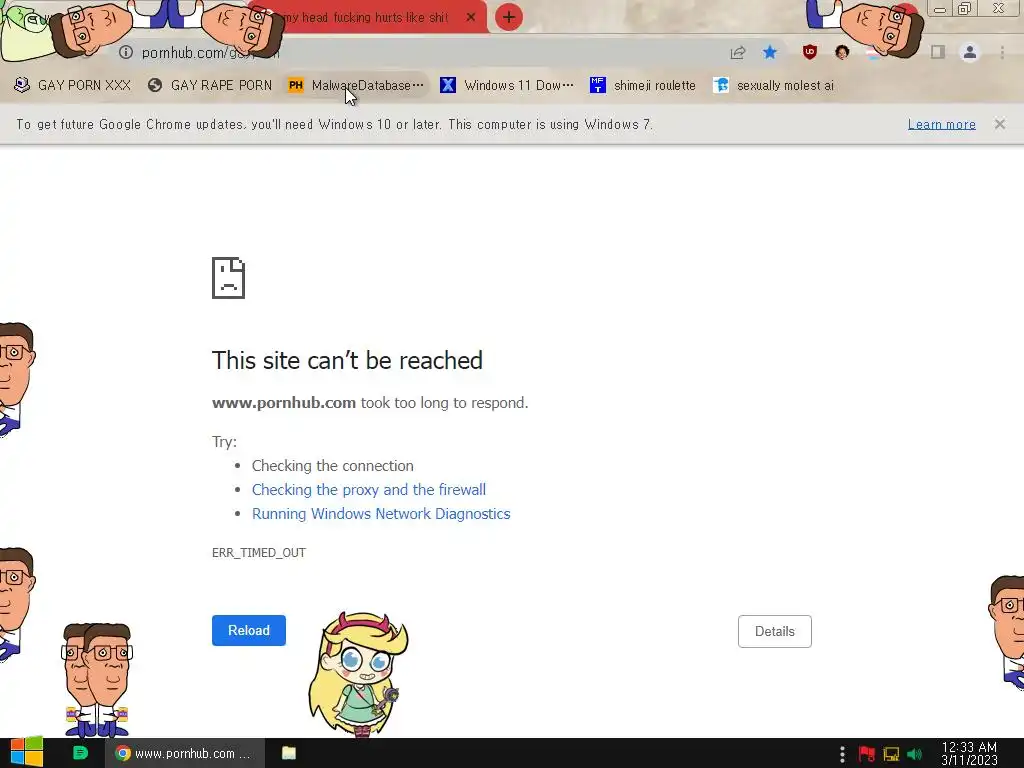The height and width of the screenshot is (768, 1024).
Task: Click the red flag tray icon
Action: point(867,754)
